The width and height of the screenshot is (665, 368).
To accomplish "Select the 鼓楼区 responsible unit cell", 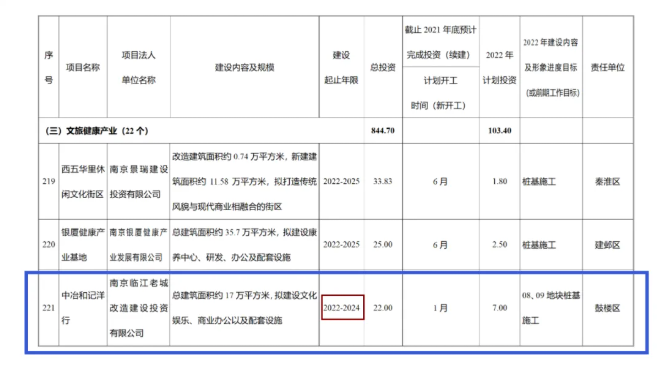I will tap(608, 308).
